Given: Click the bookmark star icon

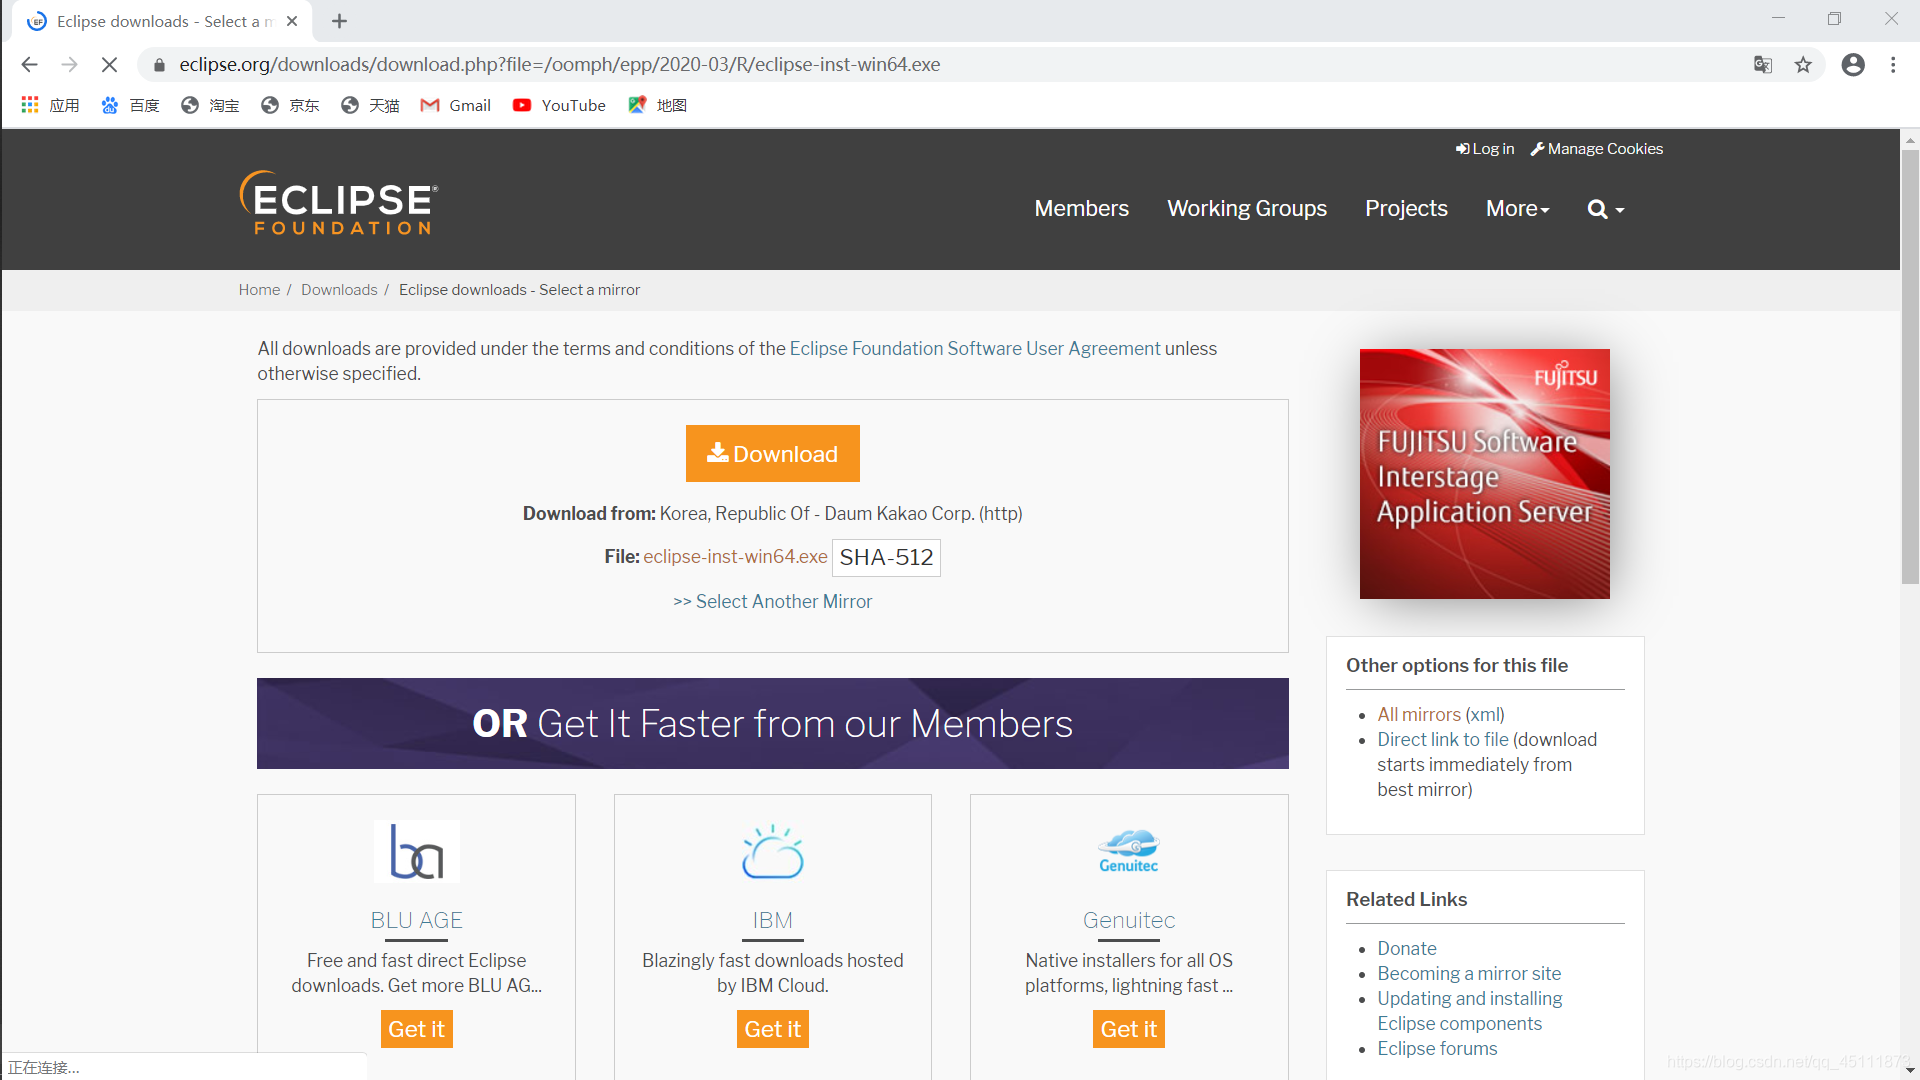Looking at the screenshot, I should (1803, 65).
